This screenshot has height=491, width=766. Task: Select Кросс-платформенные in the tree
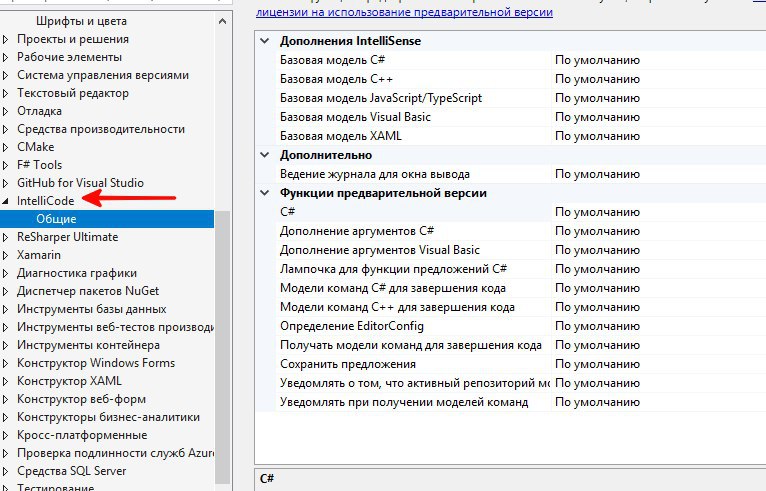click(x=82, y=435)
